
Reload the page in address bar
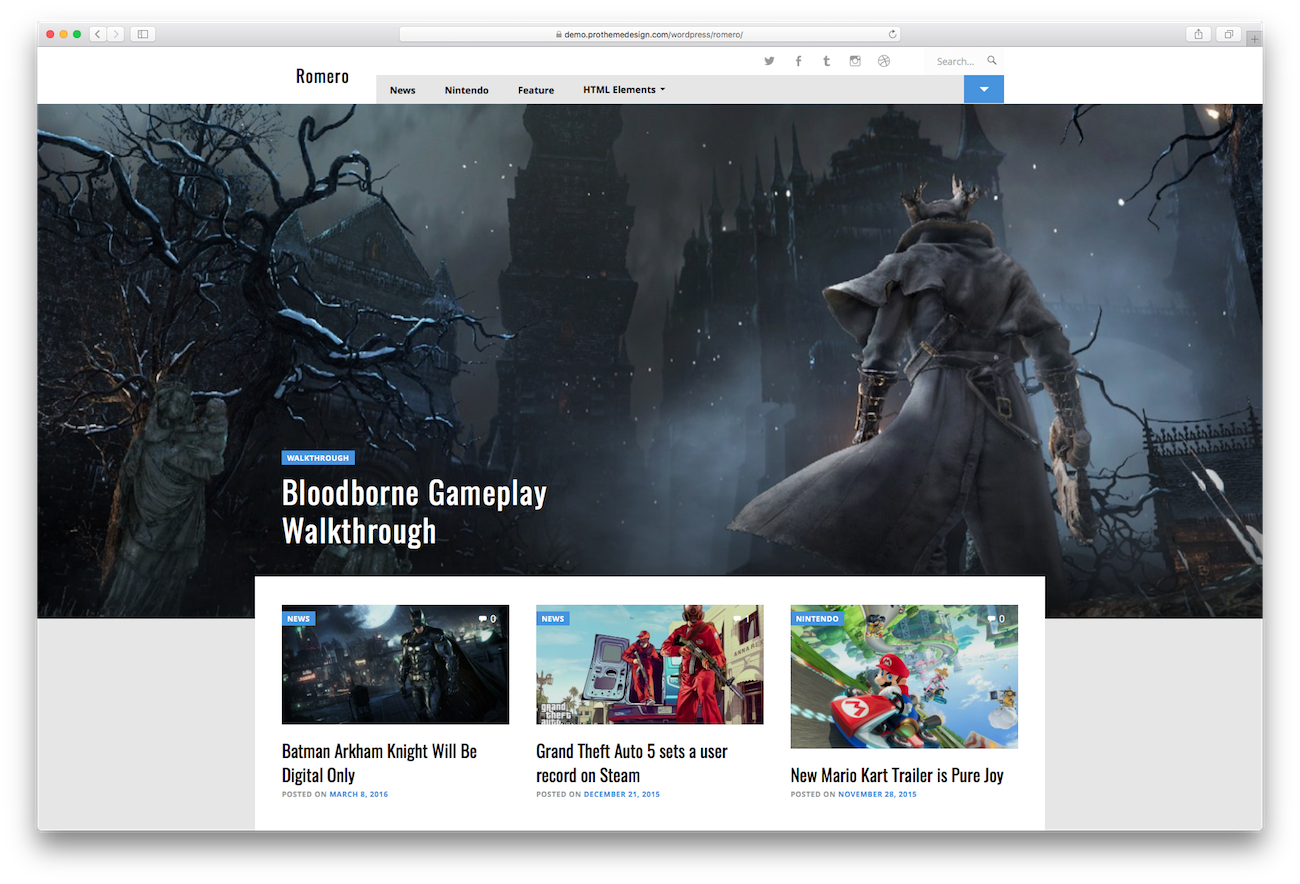pyautogui.click(x=892, y=34)
